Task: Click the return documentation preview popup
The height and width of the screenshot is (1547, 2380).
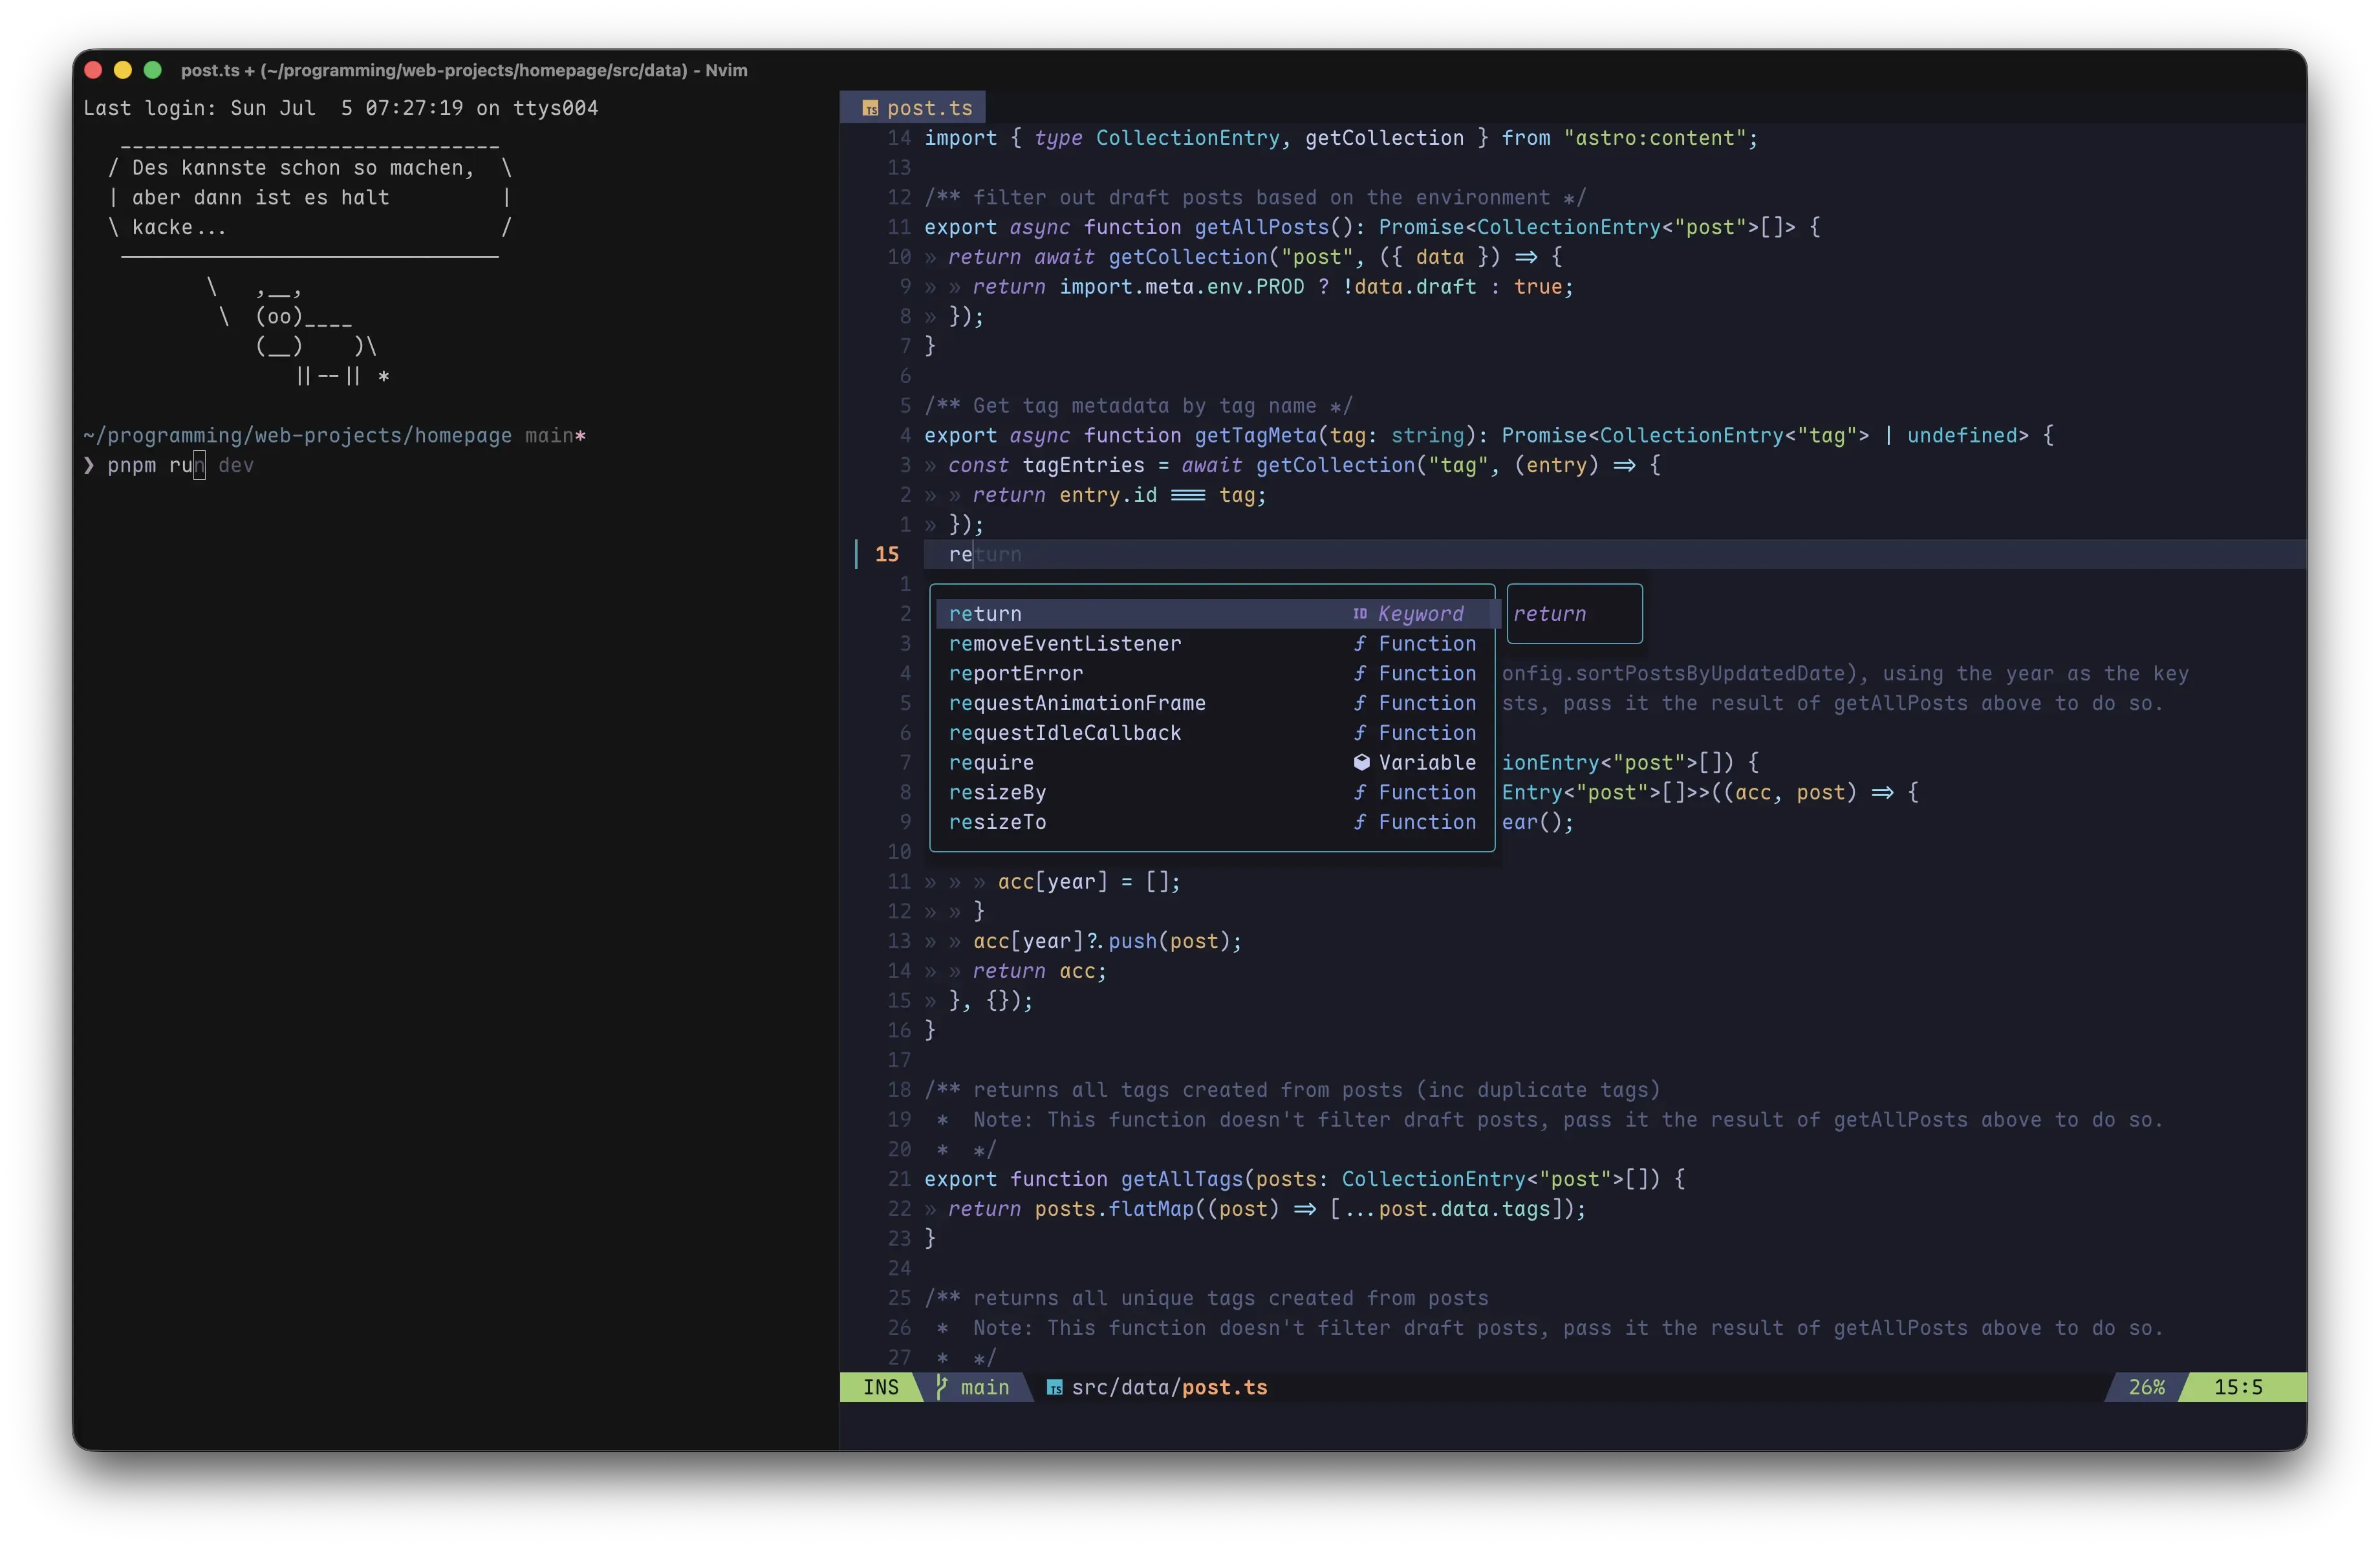Action: tap(1574, 614)
